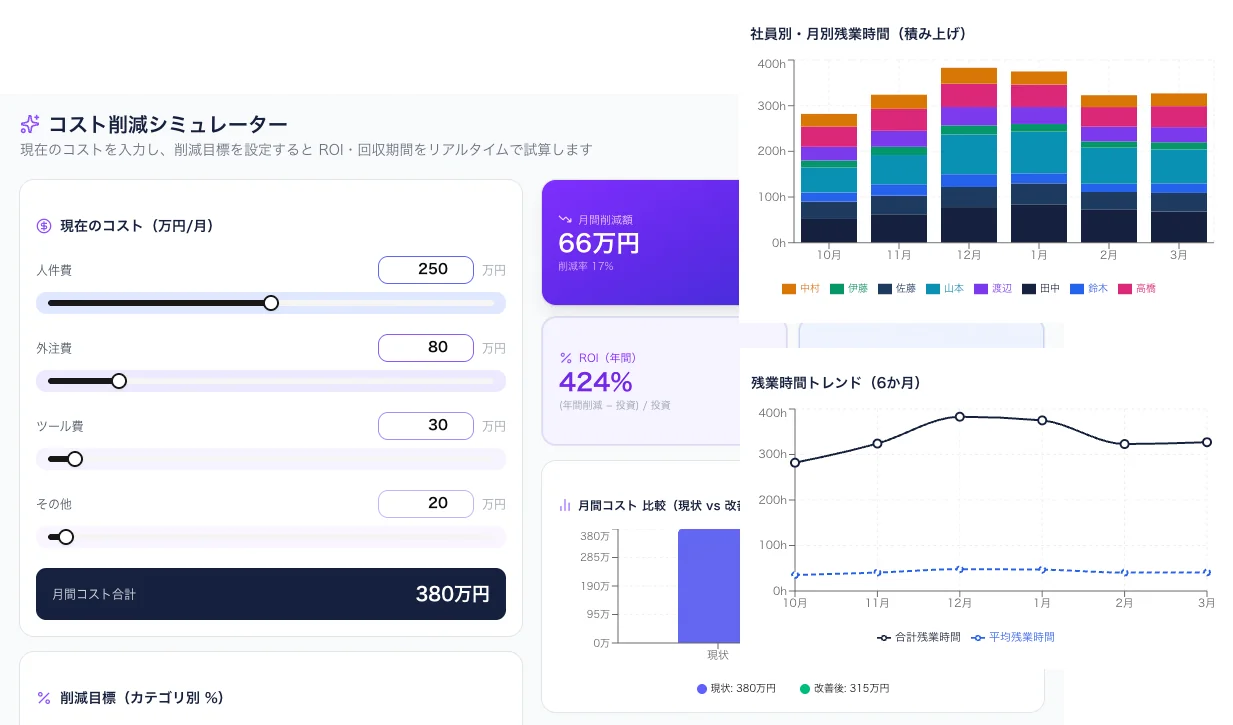Click the 現状 bar in monthly cost chart

(x=708, y=586)
